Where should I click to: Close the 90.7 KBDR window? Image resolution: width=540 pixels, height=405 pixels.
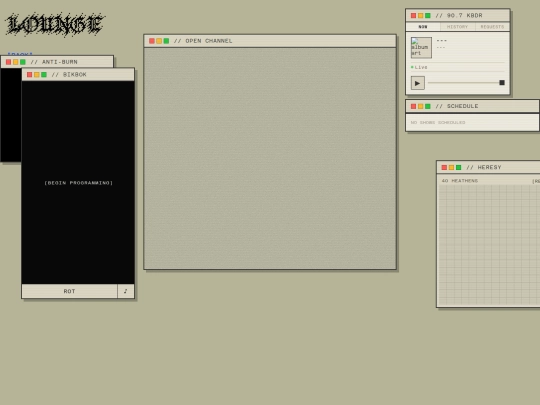tap(413, 15)
